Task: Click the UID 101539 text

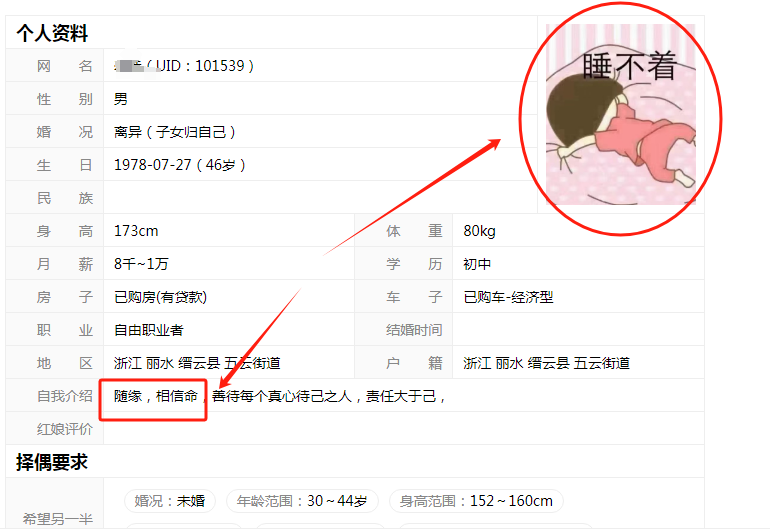Action: tap(200, 66)
